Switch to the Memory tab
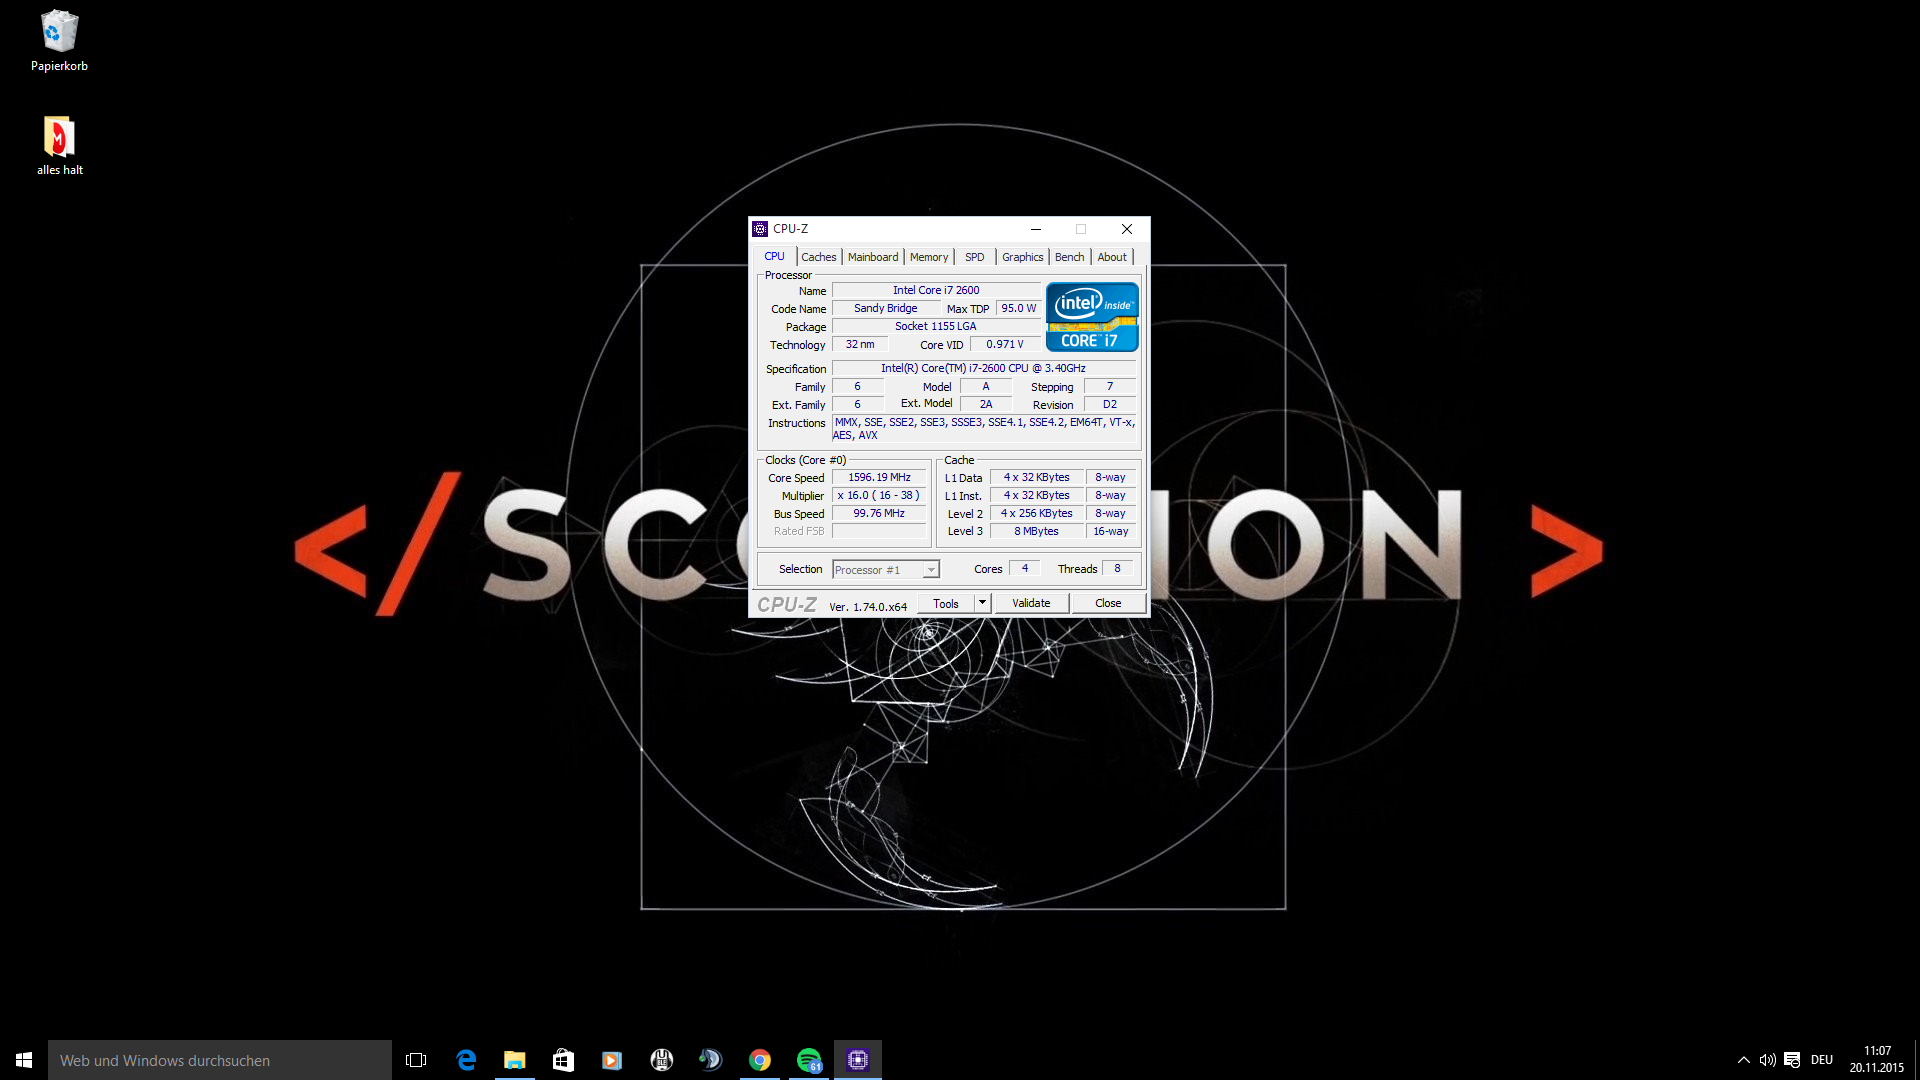Viewport: 1920px width, 1080px height. click(x=928, y=257)
